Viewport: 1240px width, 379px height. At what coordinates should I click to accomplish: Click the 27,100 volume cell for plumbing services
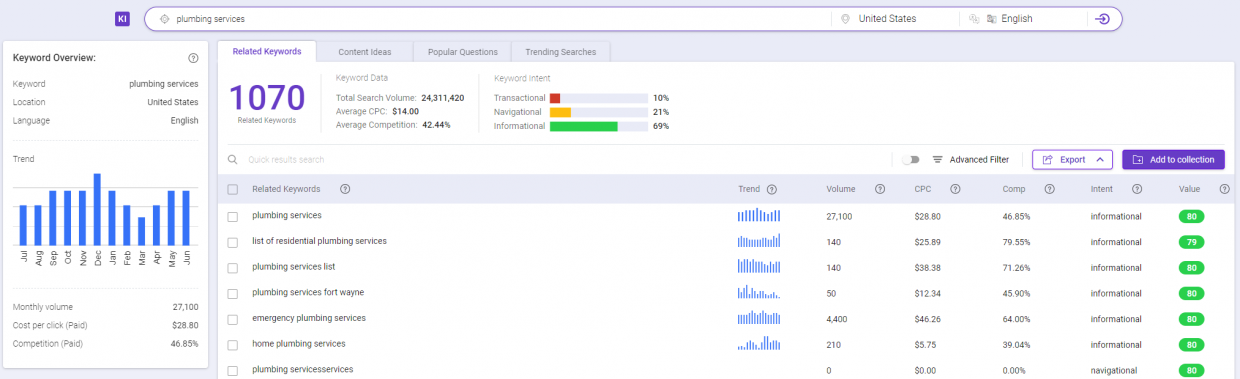click(839, 216)
